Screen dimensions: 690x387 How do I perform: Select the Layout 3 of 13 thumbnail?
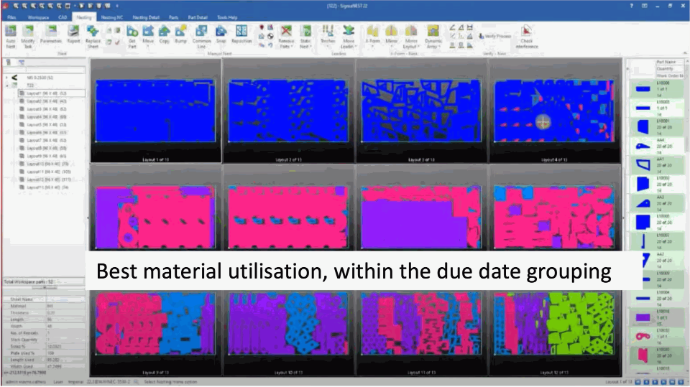[x=421, y=111]
